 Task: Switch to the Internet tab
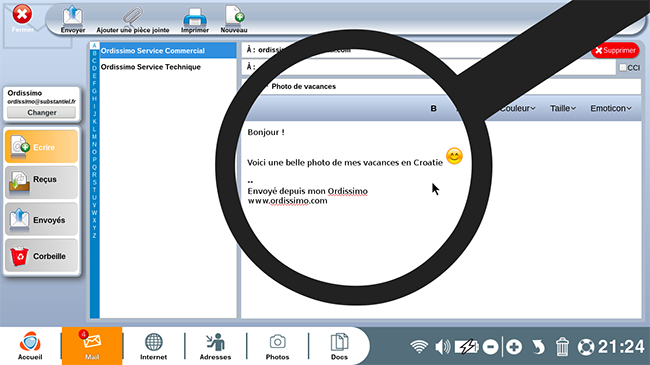(x=153, y=346)
